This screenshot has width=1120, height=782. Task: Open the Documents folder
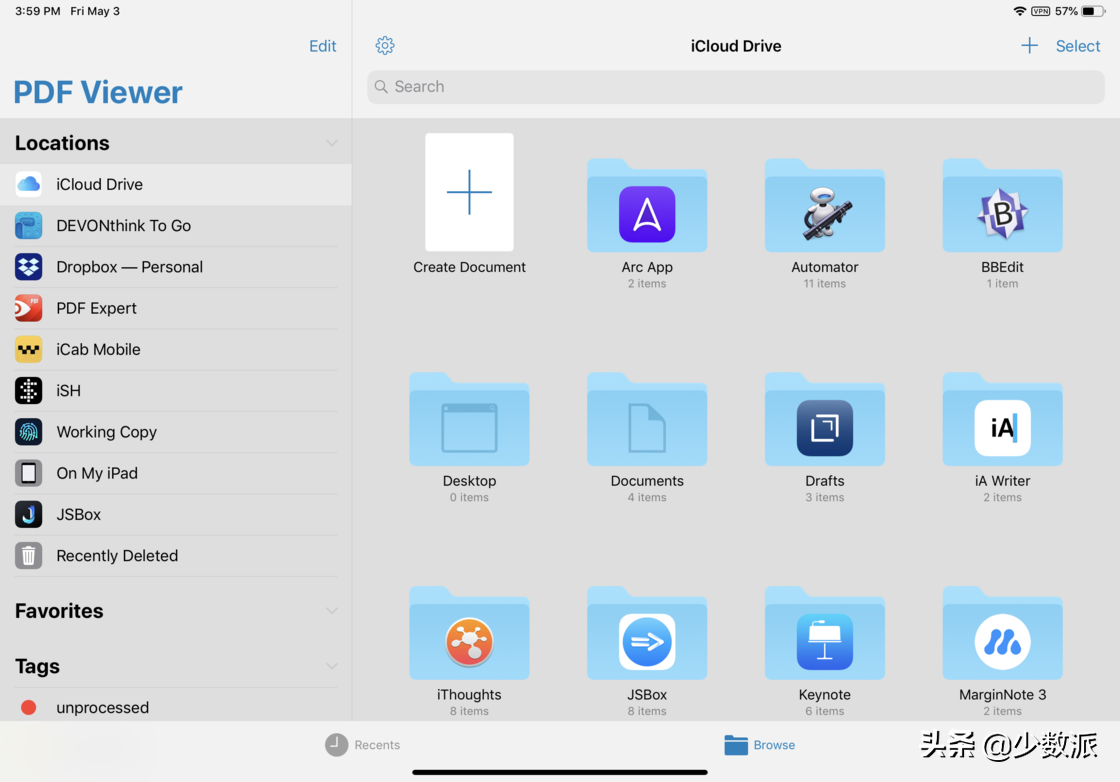647,419
